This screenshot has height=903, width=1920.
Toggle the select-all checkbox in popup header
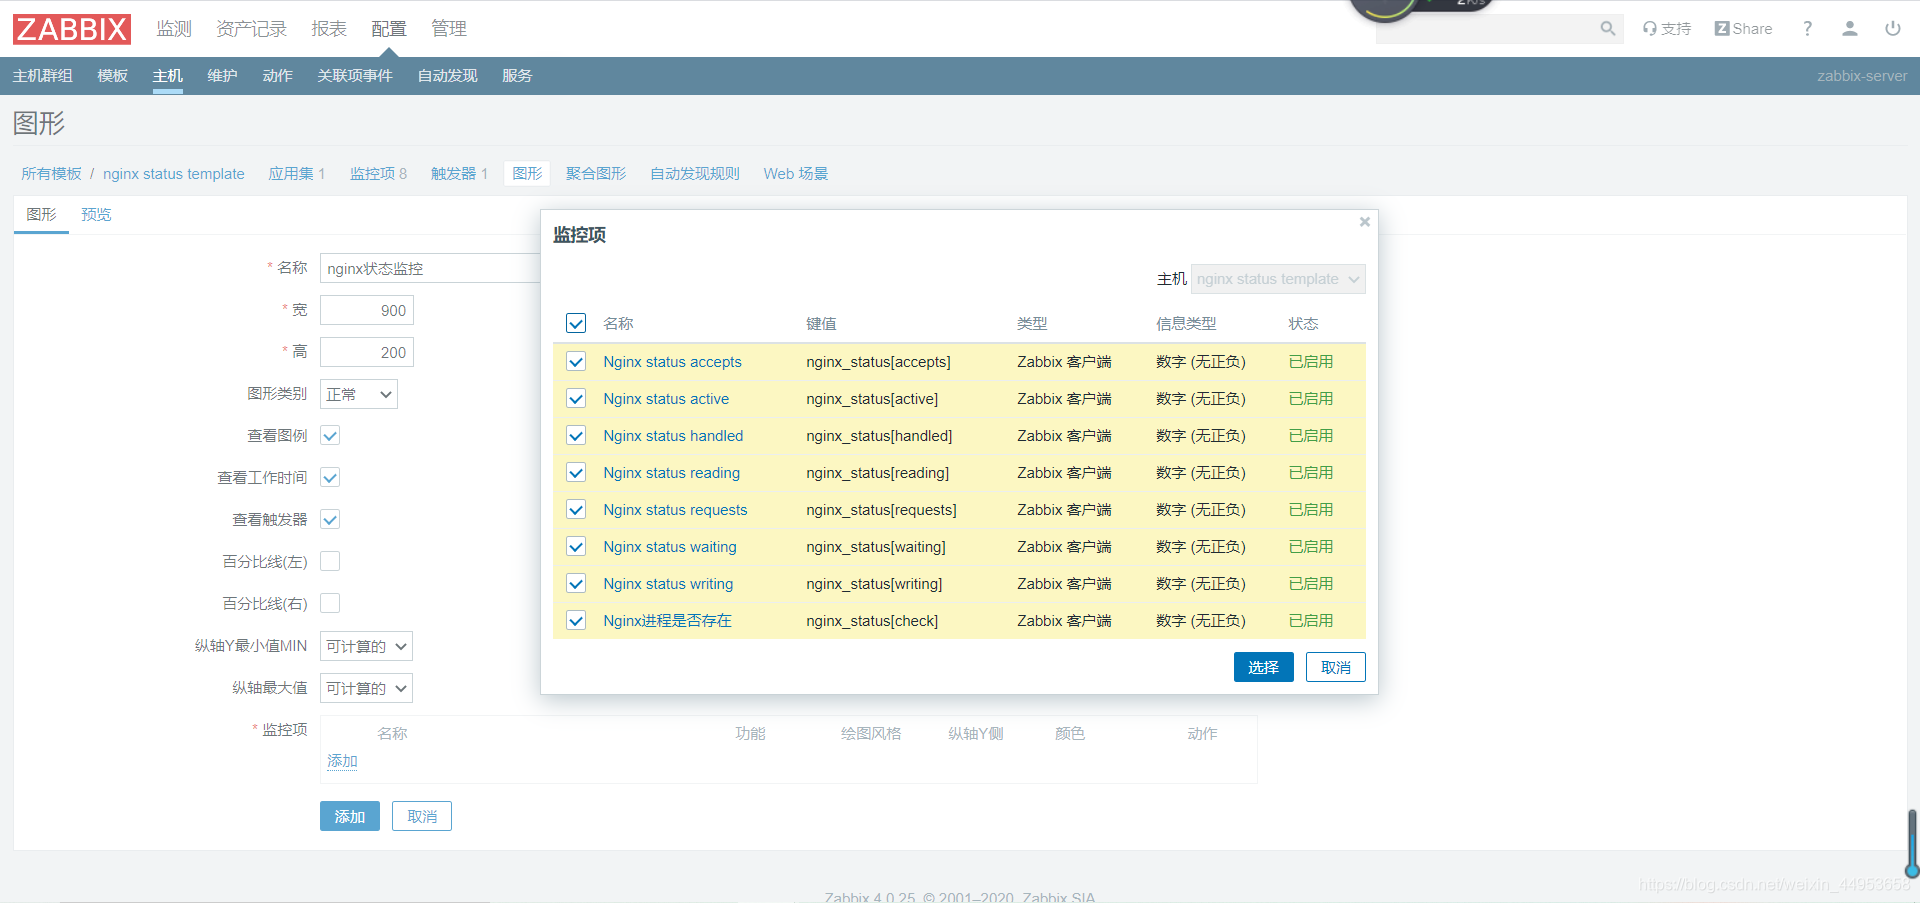click(x=576, y=323)
